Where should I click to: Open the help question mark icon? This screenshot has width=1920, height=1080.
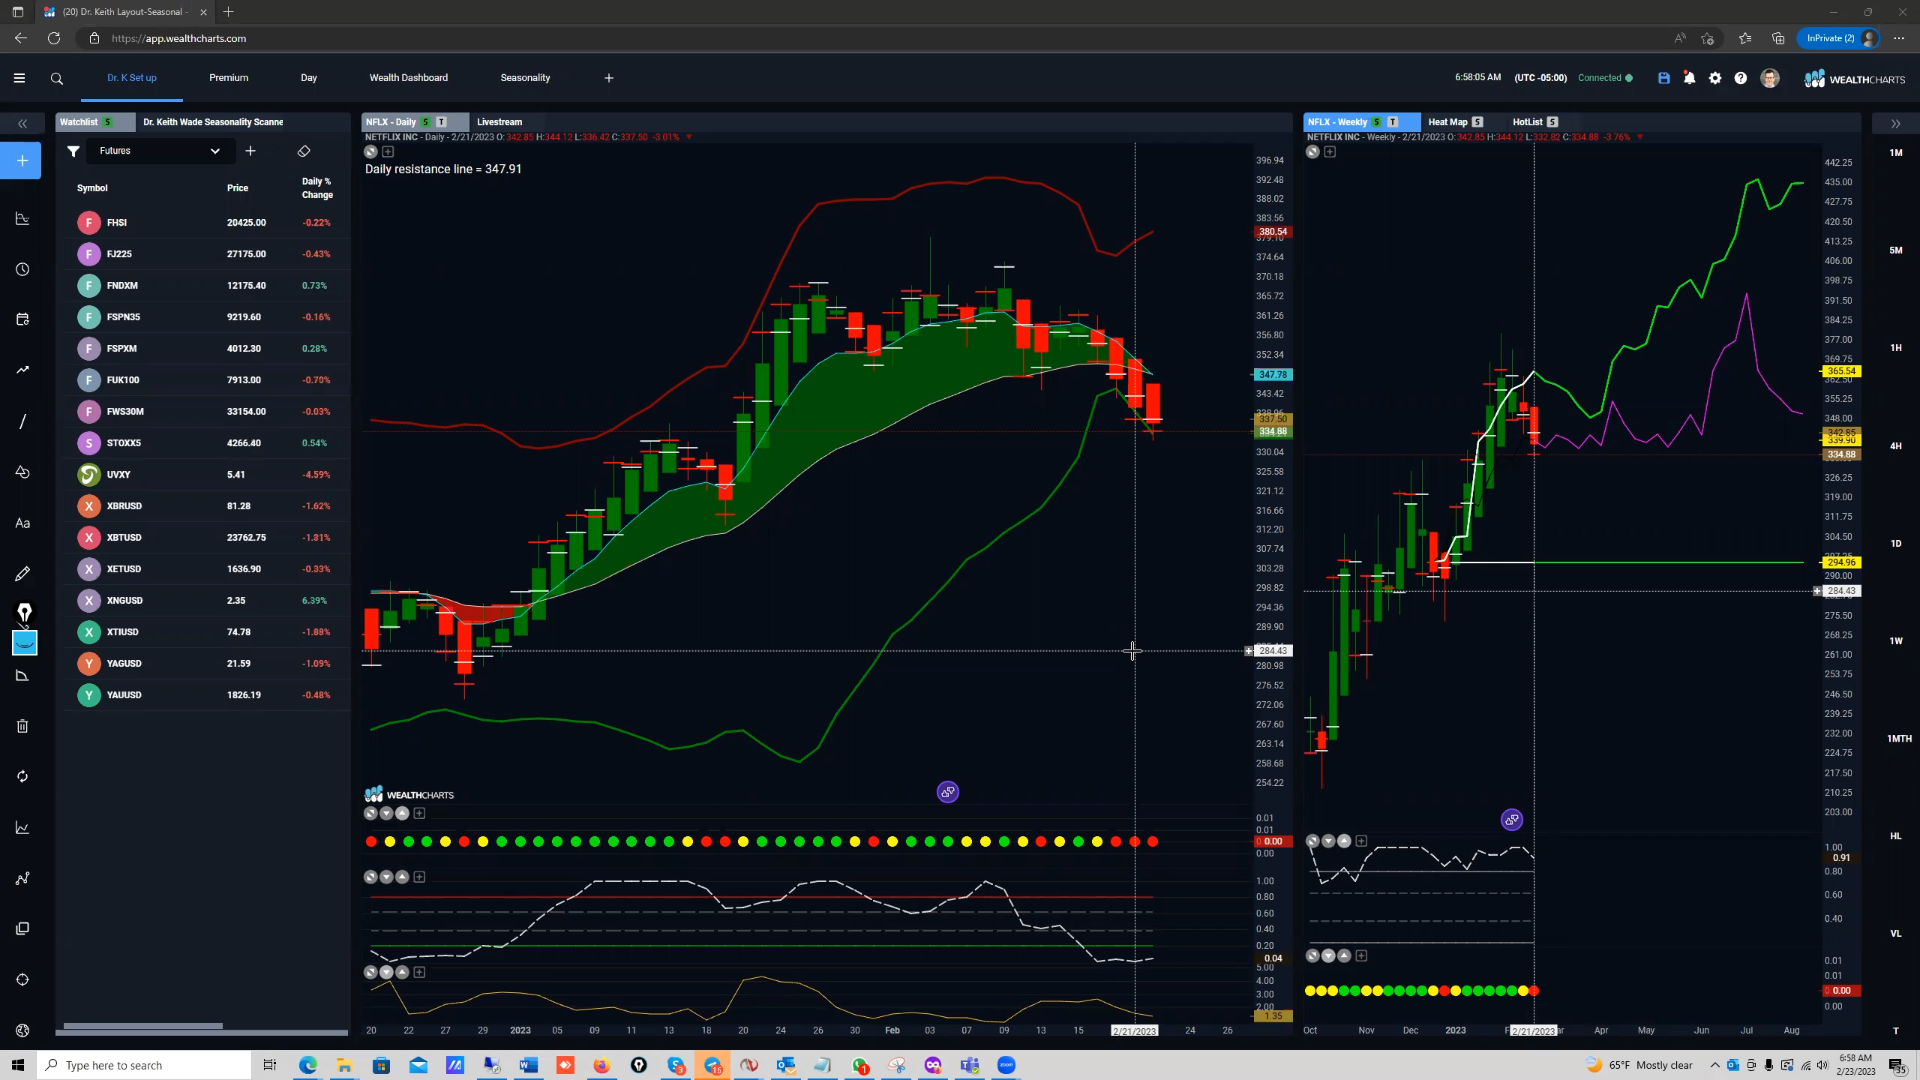[x=1741, y=78]
